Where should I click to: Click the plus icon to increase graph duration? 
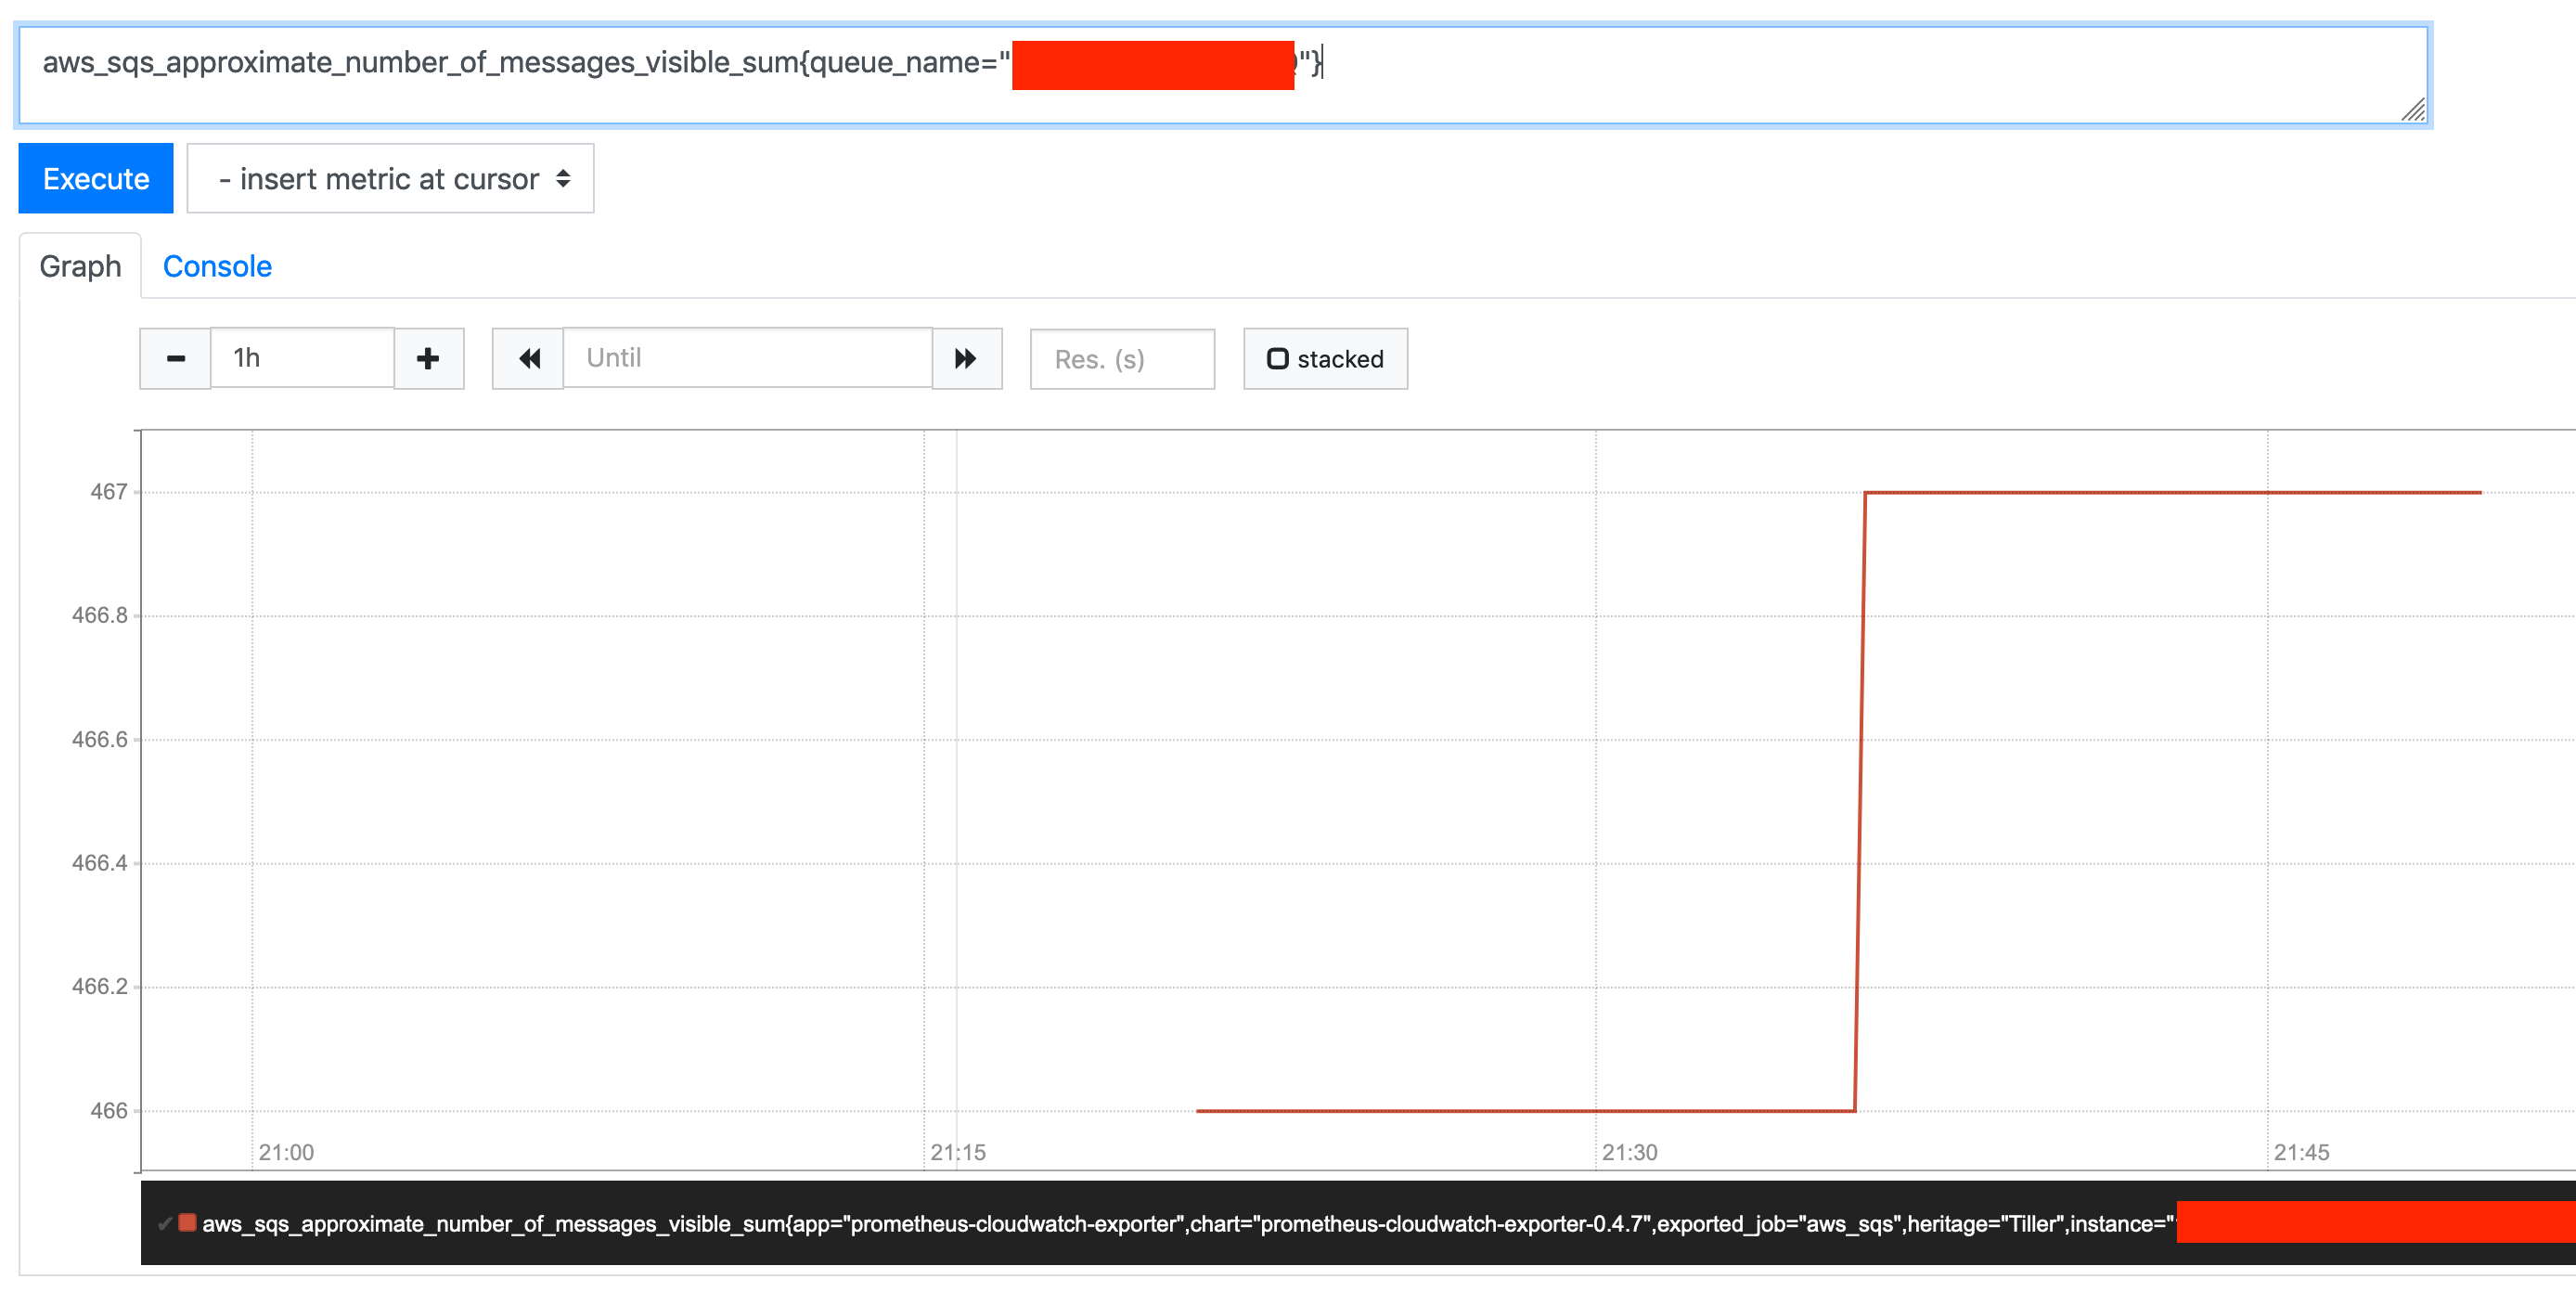(x=428, y=358)
